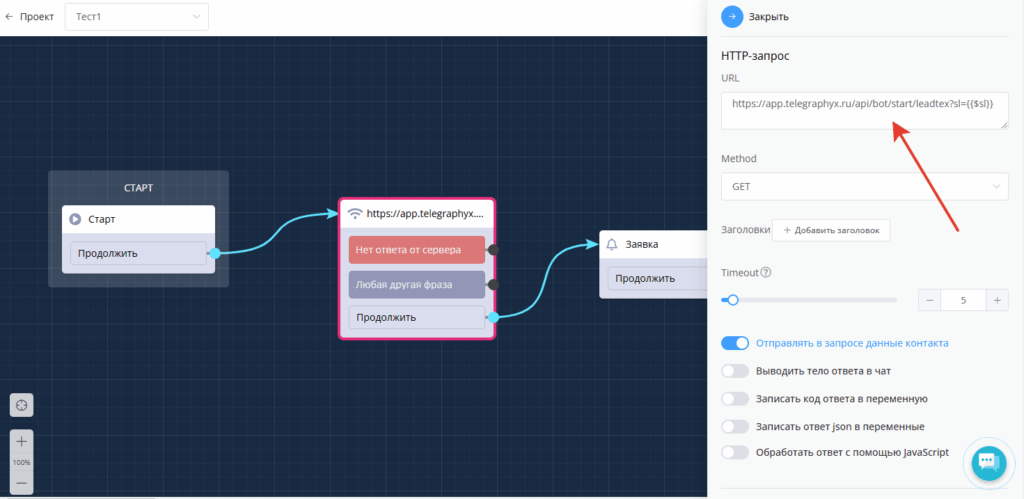Image resolution: width=1024 pixels, height=499 pixels.
Task: Click the play icon in Start node
Action: point(75,220)
